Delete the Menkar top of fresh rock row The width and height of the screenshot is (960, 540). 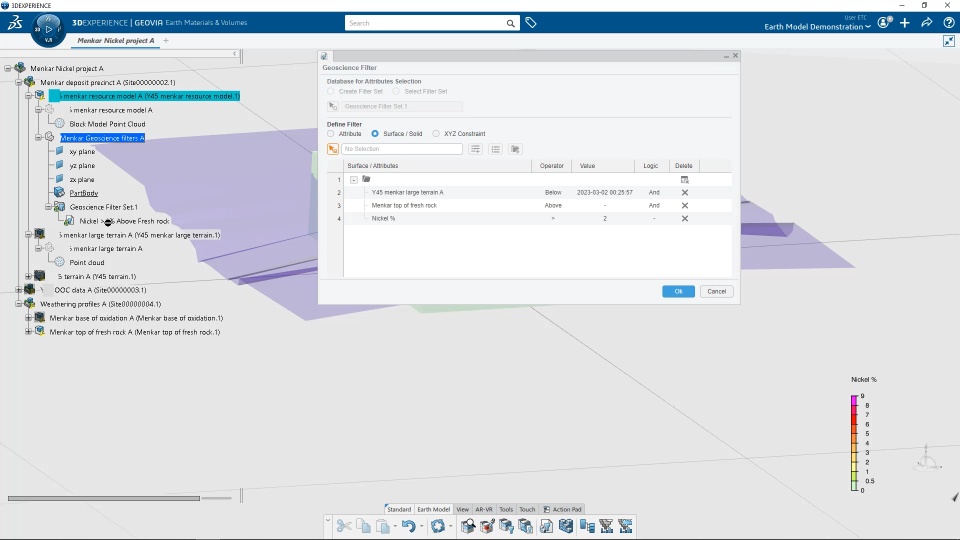(684, 206)
